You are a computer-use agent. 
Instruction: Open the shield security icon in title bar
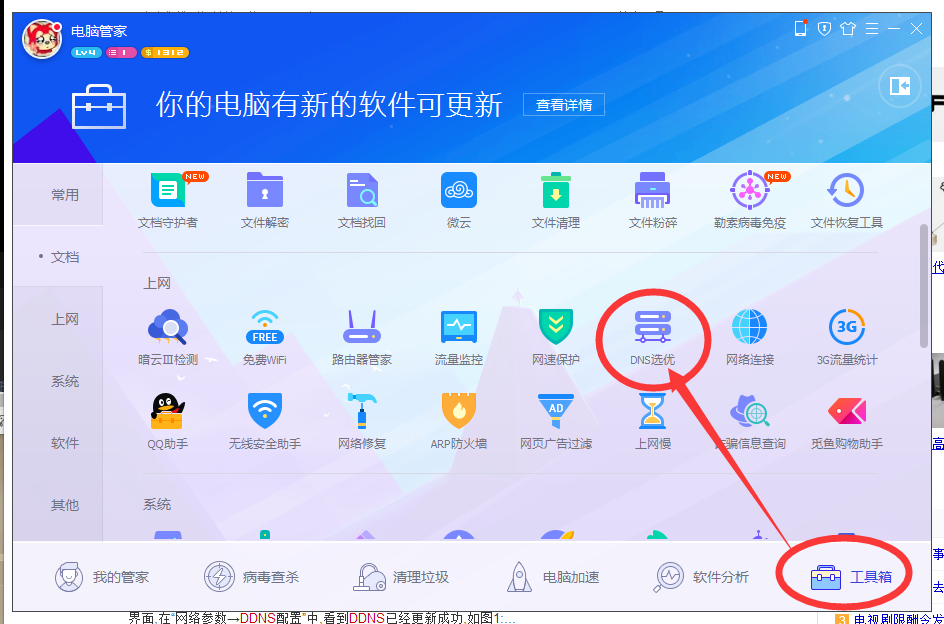tap(824, 28)
